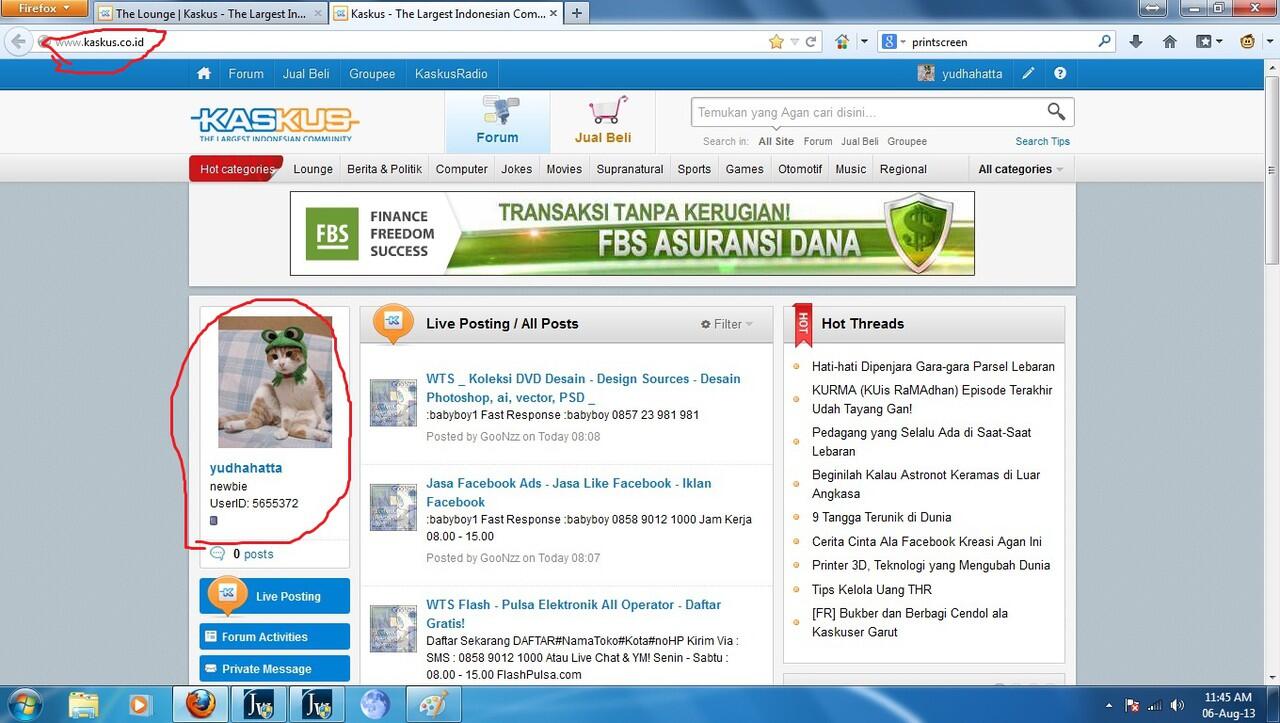Expand the dropdown beside colorful house icon
The image size is (1280, 723).
tap(864, 42)
